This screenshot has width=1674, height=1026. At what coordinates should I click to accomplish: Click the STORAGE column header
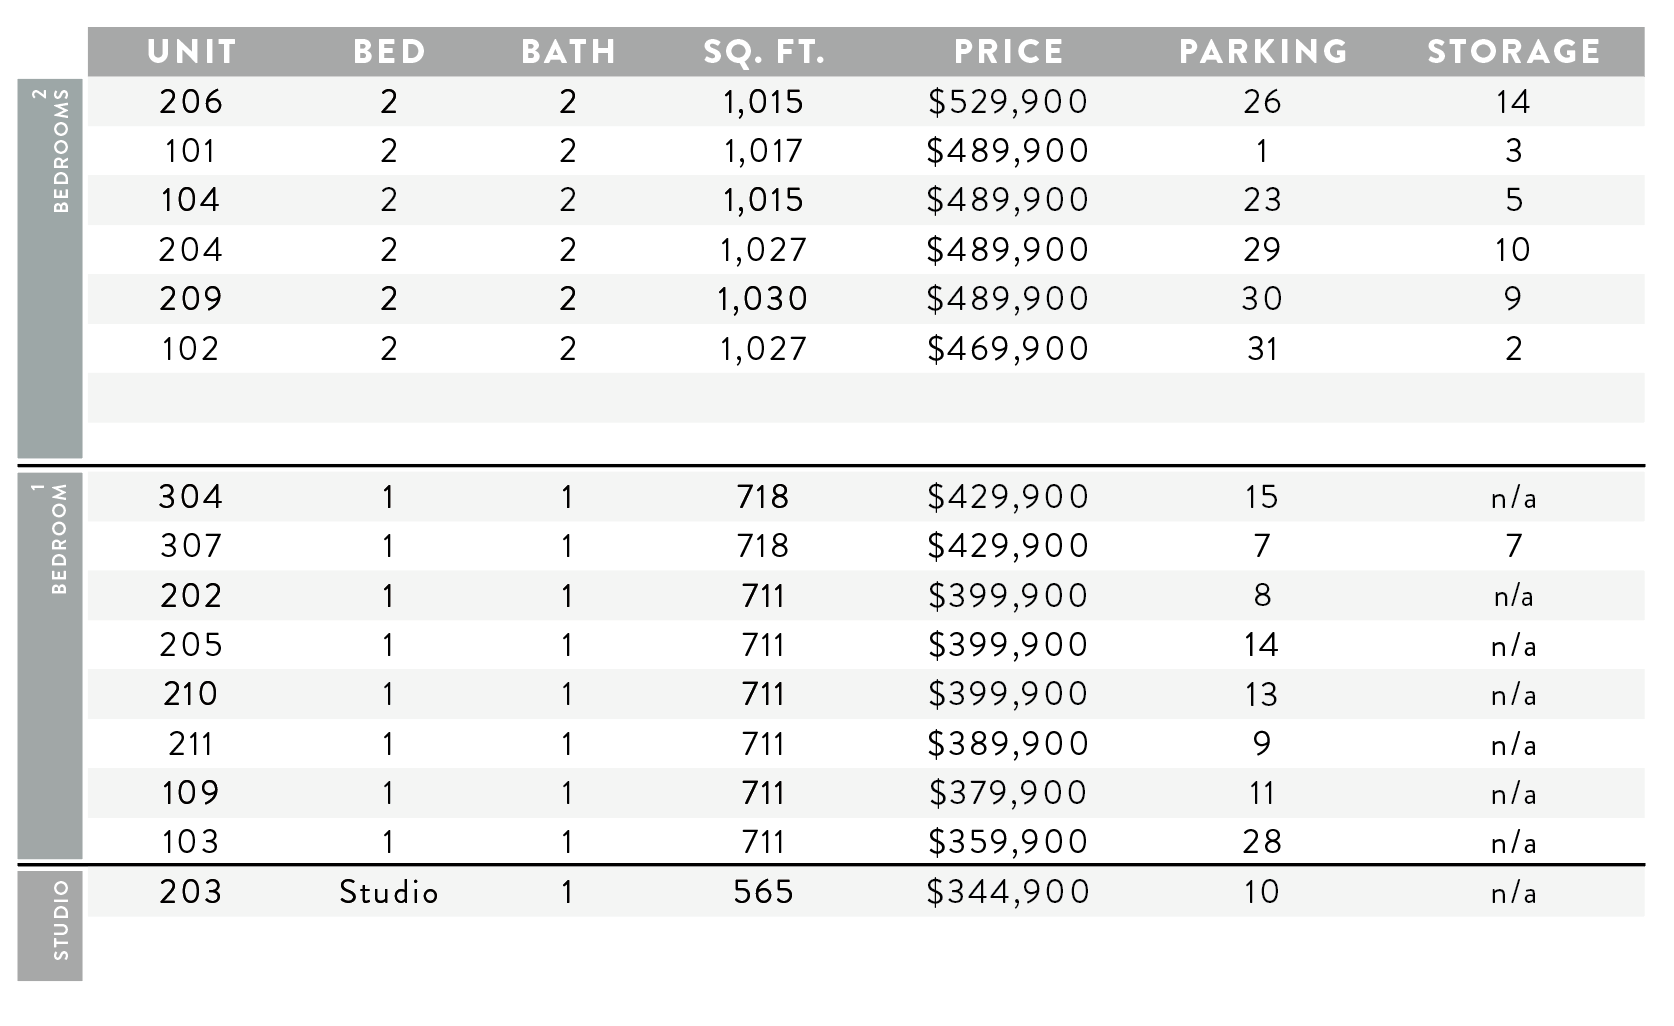(x=1514, y=52)
